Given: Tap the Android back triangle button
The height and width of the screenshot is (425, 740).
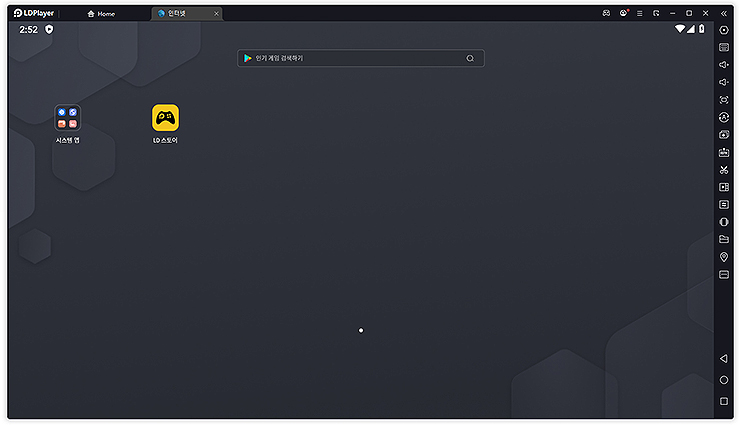Looking at the screenshot, I should pos(723,358).
